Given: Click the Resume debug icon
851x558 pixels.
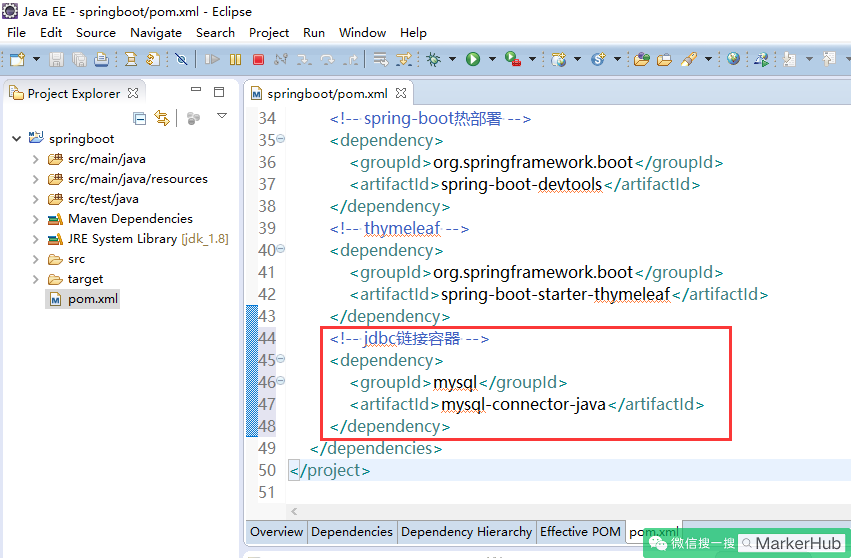Looking at the screenshot, I should [x=212, y=59].
